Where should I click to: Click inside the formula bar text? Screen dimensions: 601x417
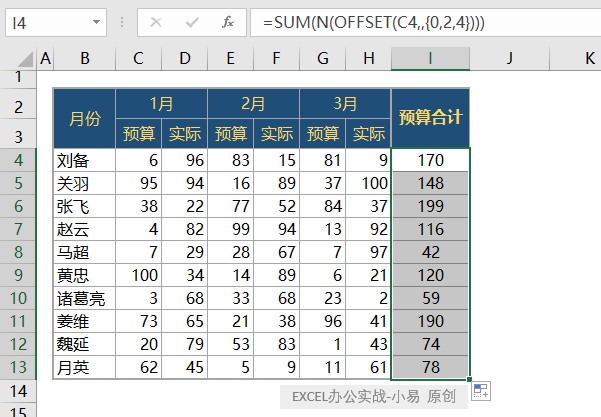374,23
